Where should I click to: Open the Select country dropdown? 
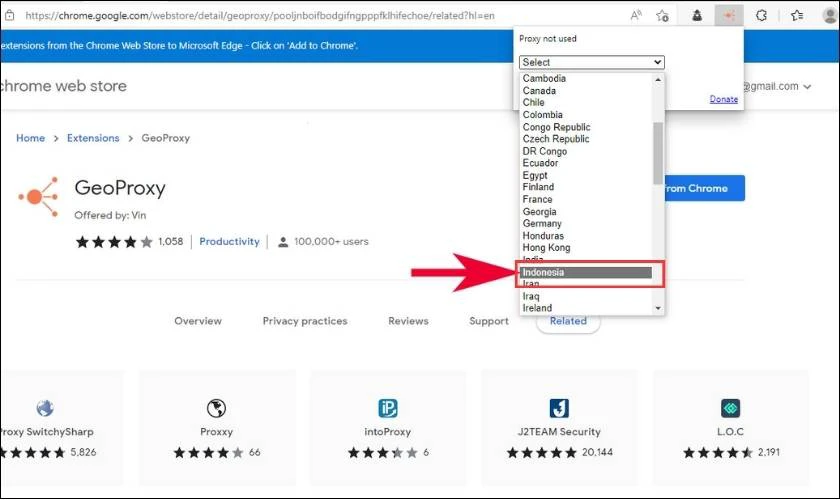coord(591,62)
